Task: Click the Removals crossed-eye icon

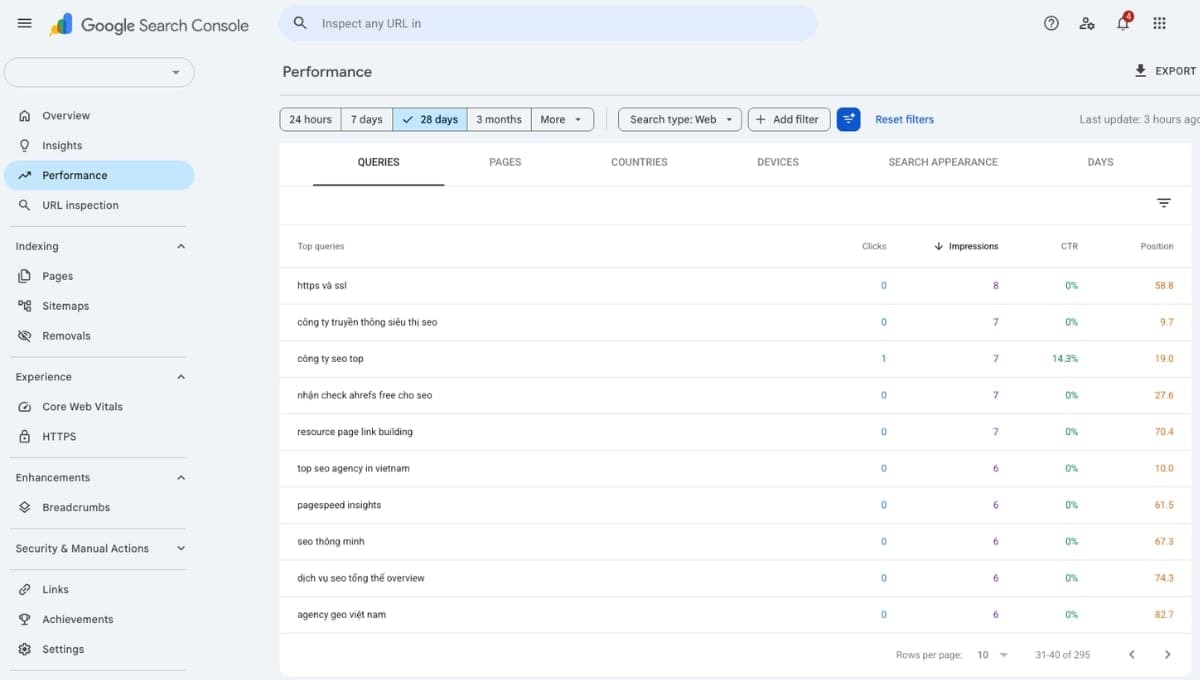Action: tap(25, 336)
